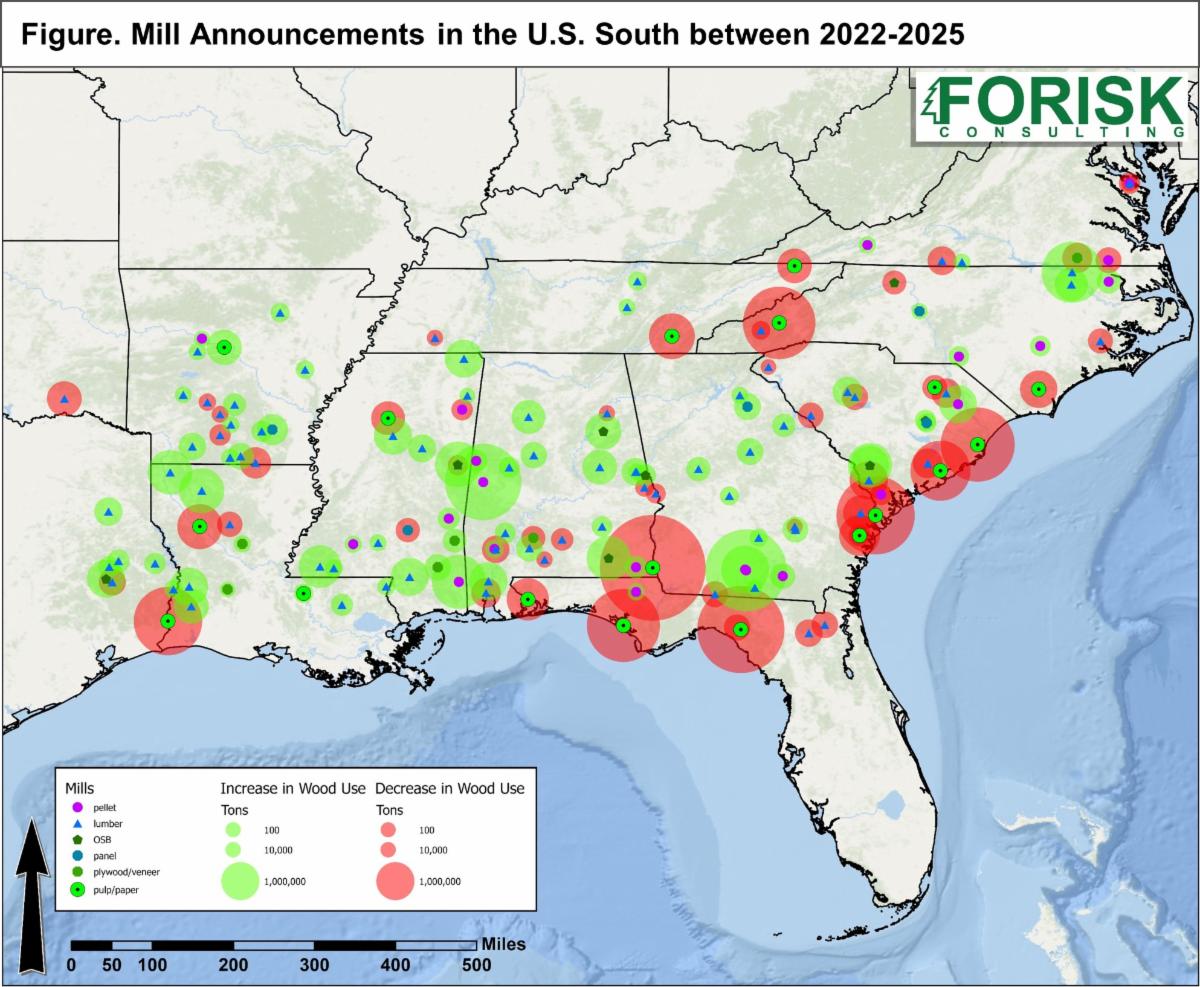Screen dimensions: 1200x987
Task: Click the green OSB pentagon in the legend
Action: (x=77, y=838)
